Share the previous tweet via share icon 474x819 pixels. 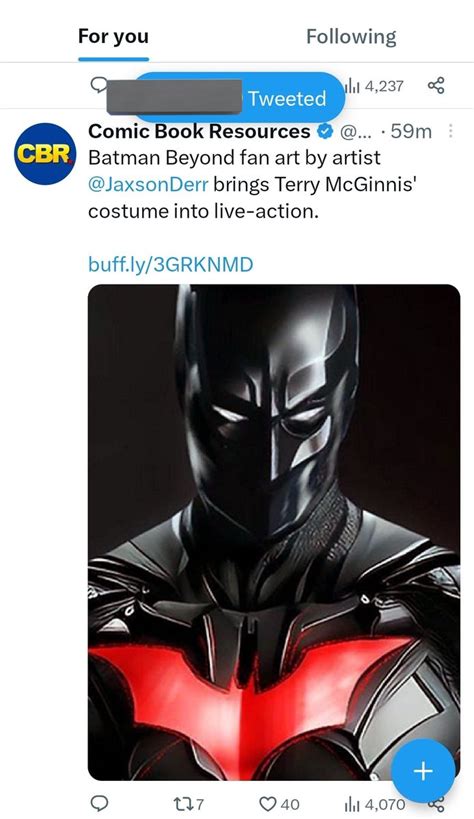pos(436,85)
